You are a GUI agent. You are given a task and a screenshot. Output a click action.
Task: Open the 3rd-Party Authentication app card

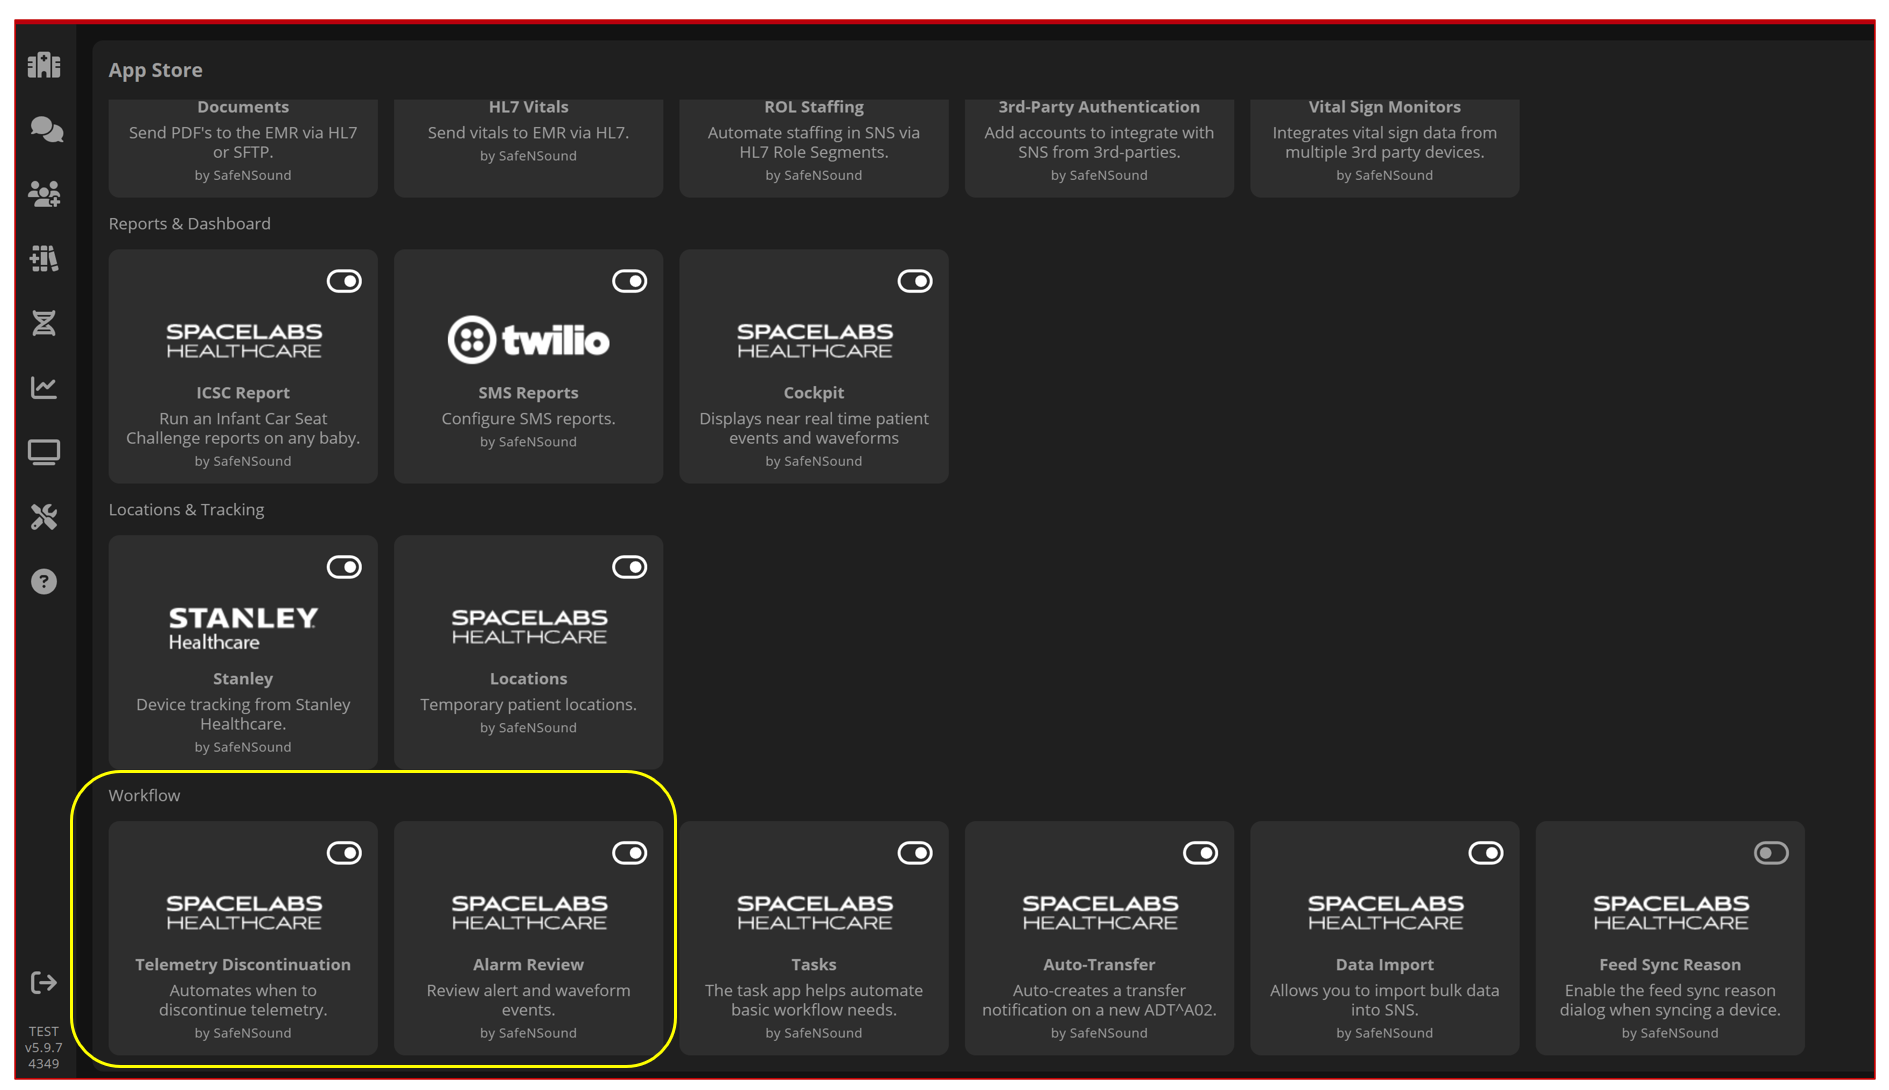pyautogui.click(x=1099, y=146)
